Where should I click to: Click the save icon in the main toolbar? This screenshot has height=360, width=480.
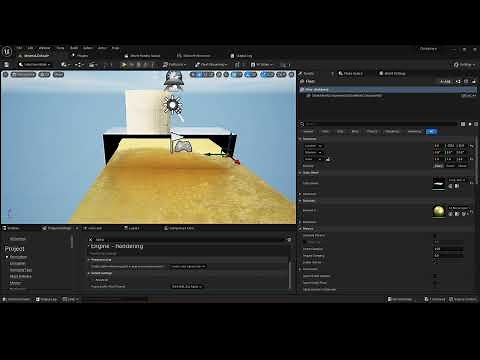pyautogui.click(x=6, y=65)
